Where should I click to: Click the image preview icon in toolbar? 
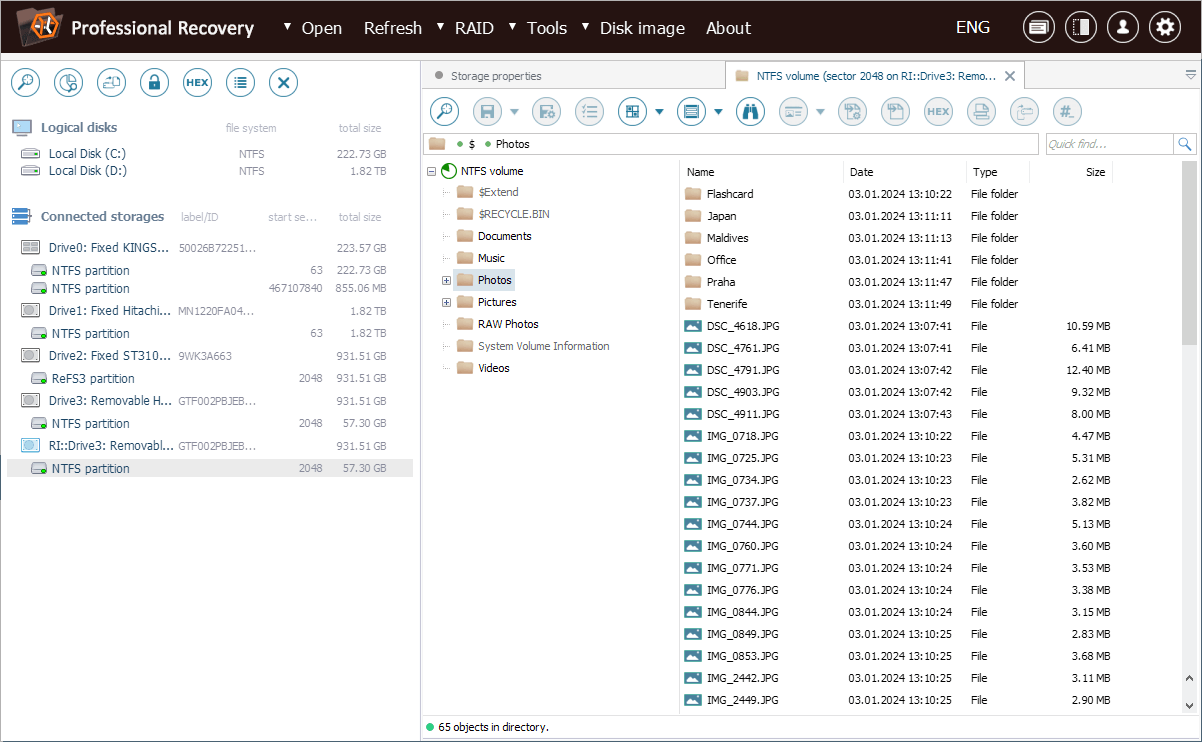(x=793, y=112)
